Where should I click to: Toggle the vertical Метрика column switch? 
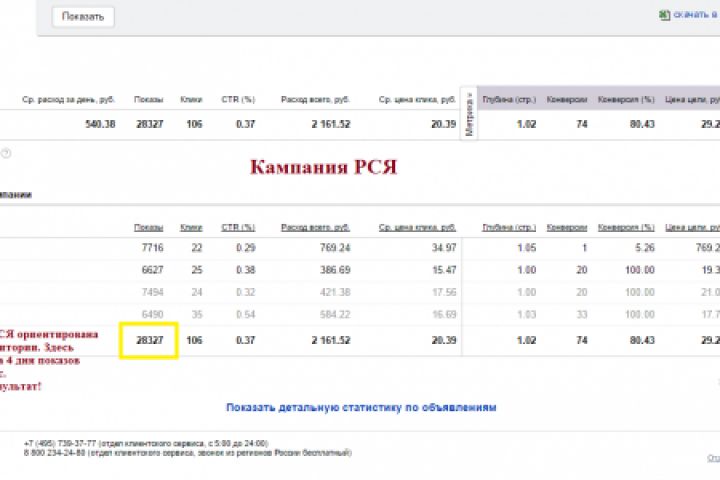point(469,113)
